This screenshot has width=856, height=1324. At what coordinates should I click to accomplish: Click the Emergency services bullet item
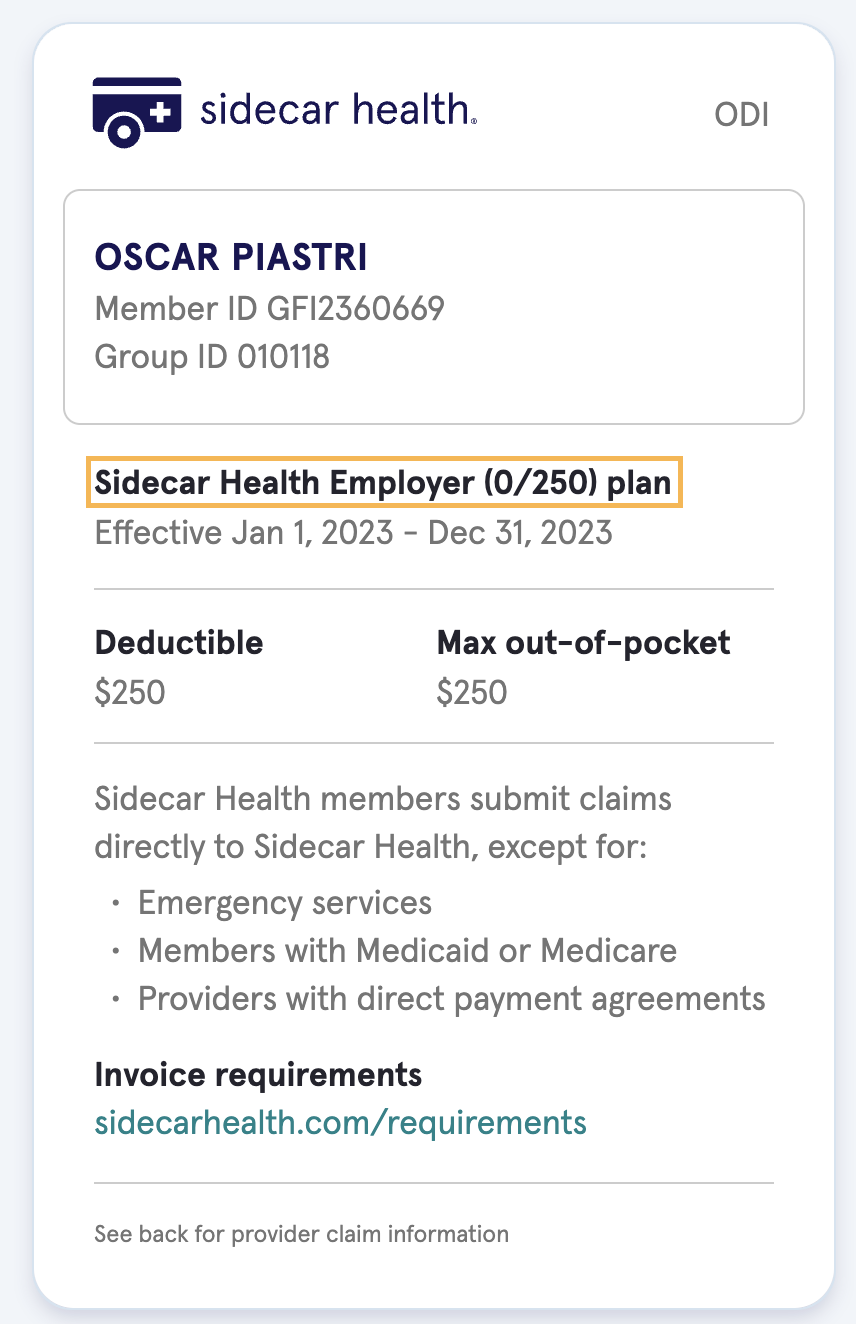coord(285,903)
